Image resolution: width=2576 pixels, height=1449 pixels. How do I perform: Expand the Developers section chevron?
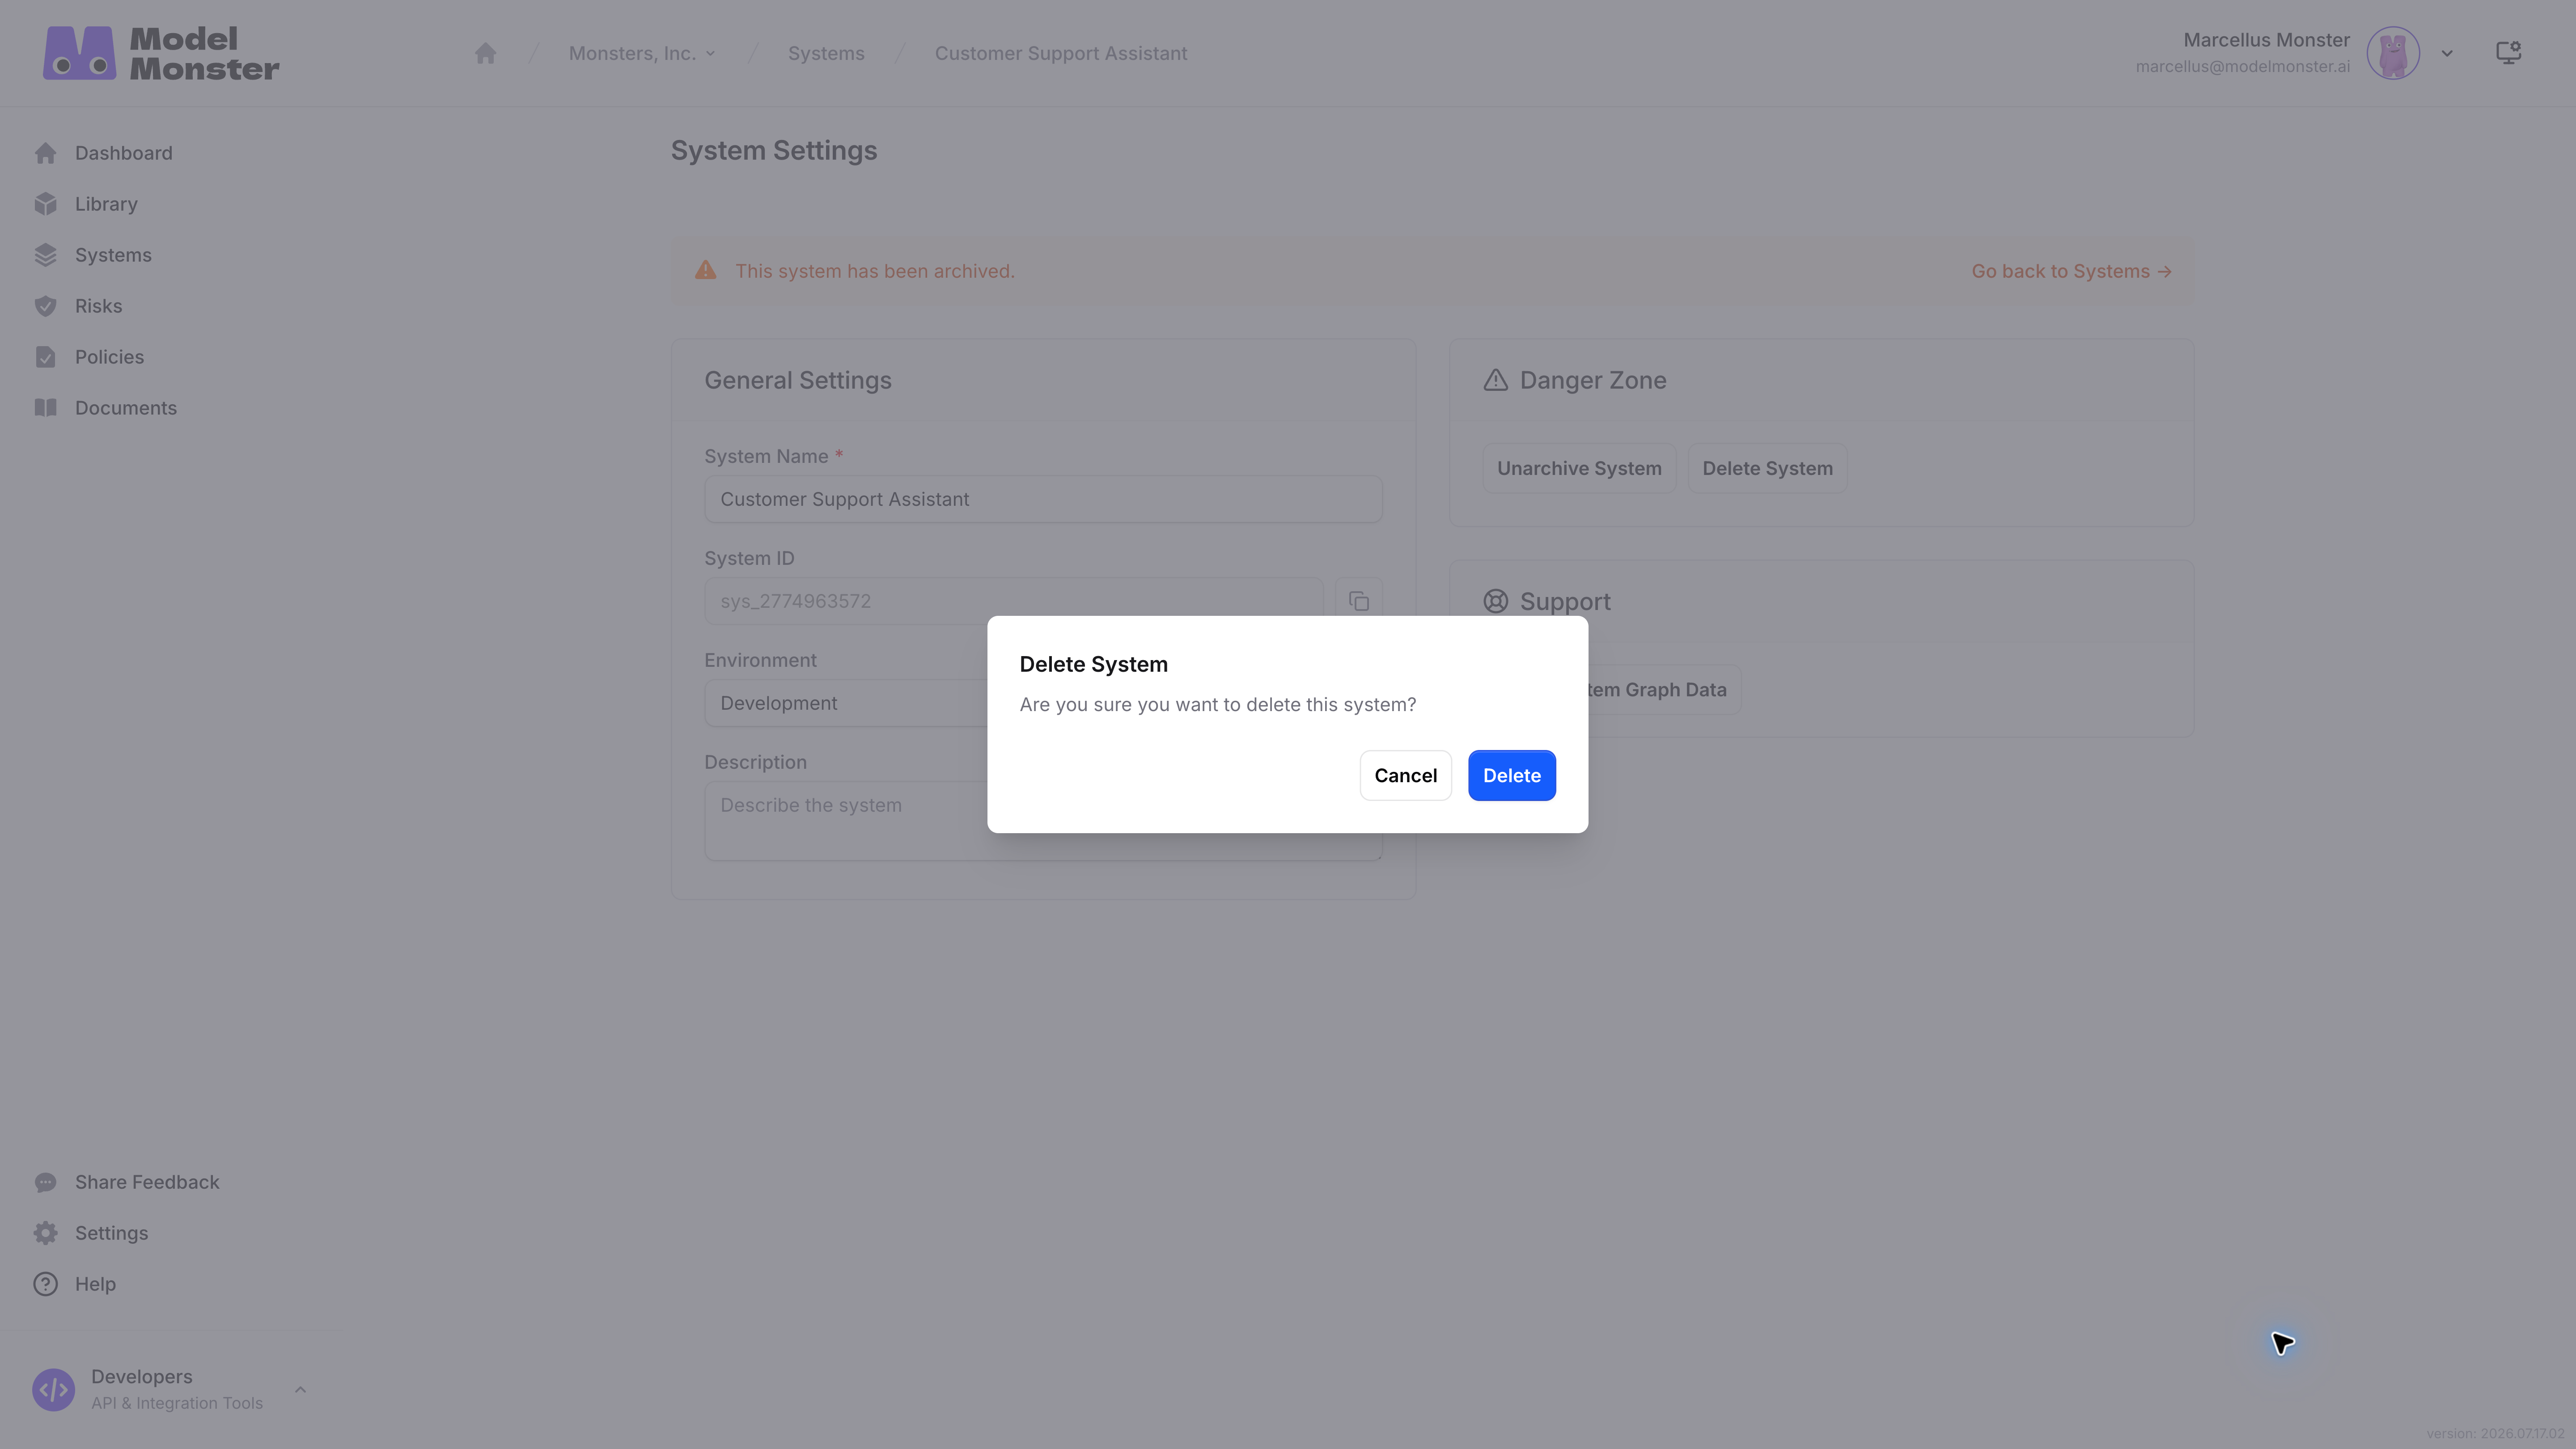coord(300,1390)
